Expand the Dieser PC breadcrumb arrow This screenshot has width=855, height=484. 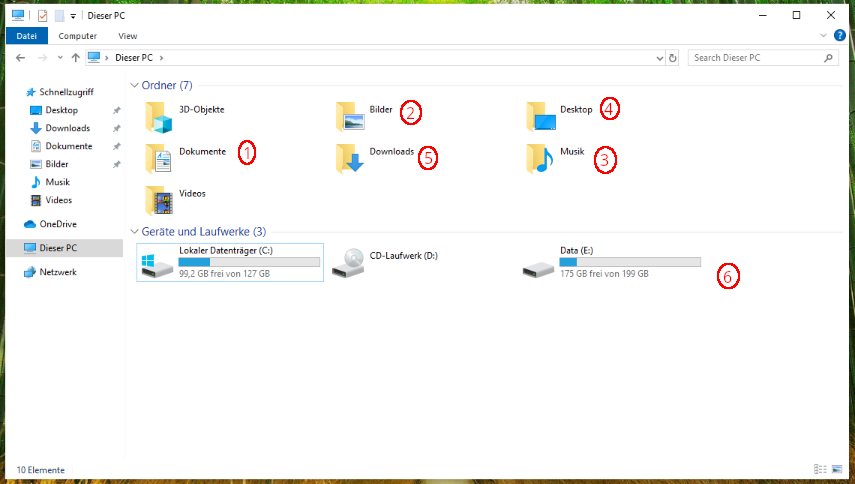tap(161, 58)
